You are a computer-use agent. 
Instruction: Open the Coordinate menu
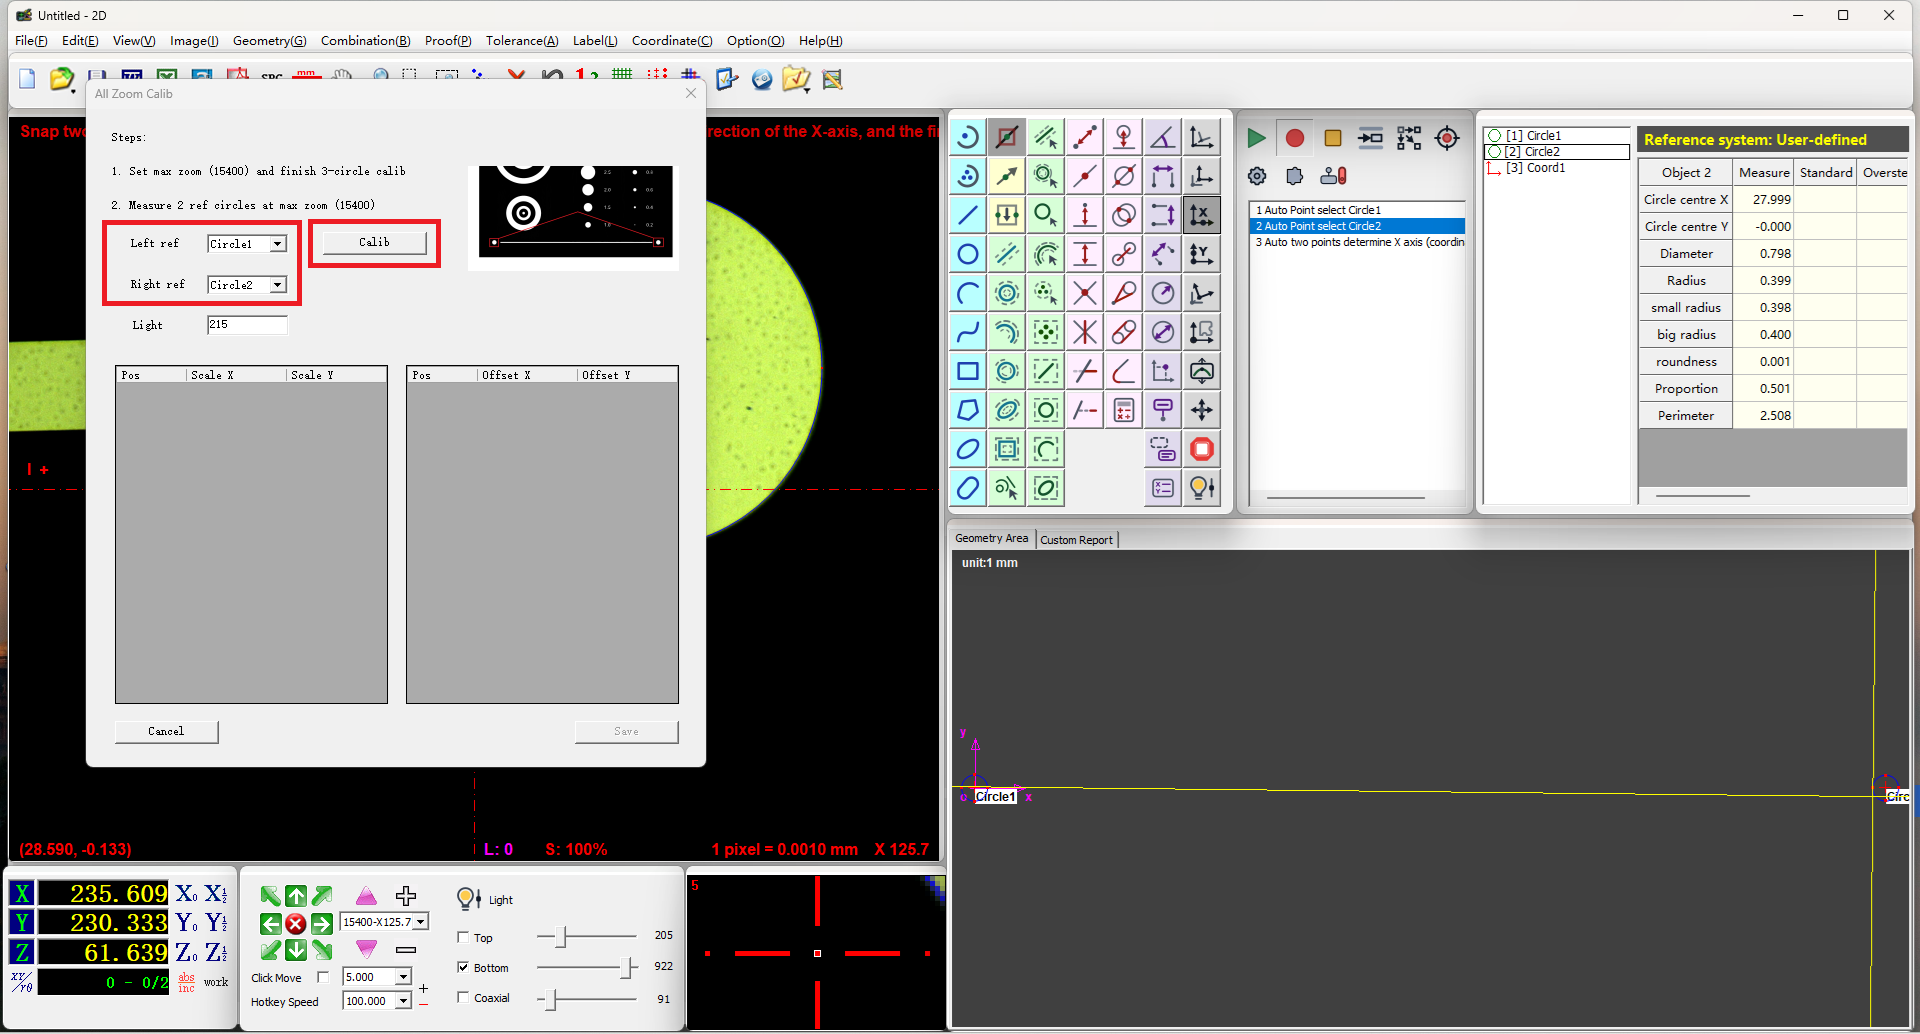(672, 41)
